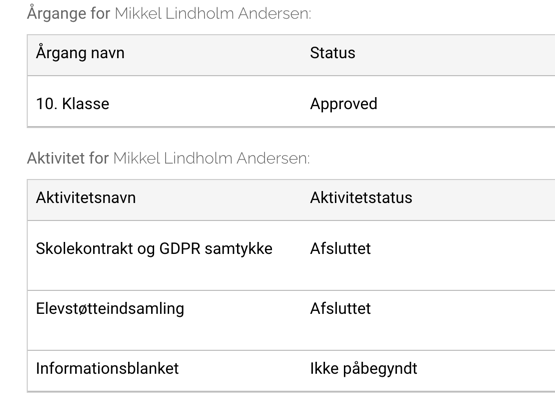Open the Elevstøtteindsamling activity
The width and height of the screenshot is (555, 396).
point(110,309)
